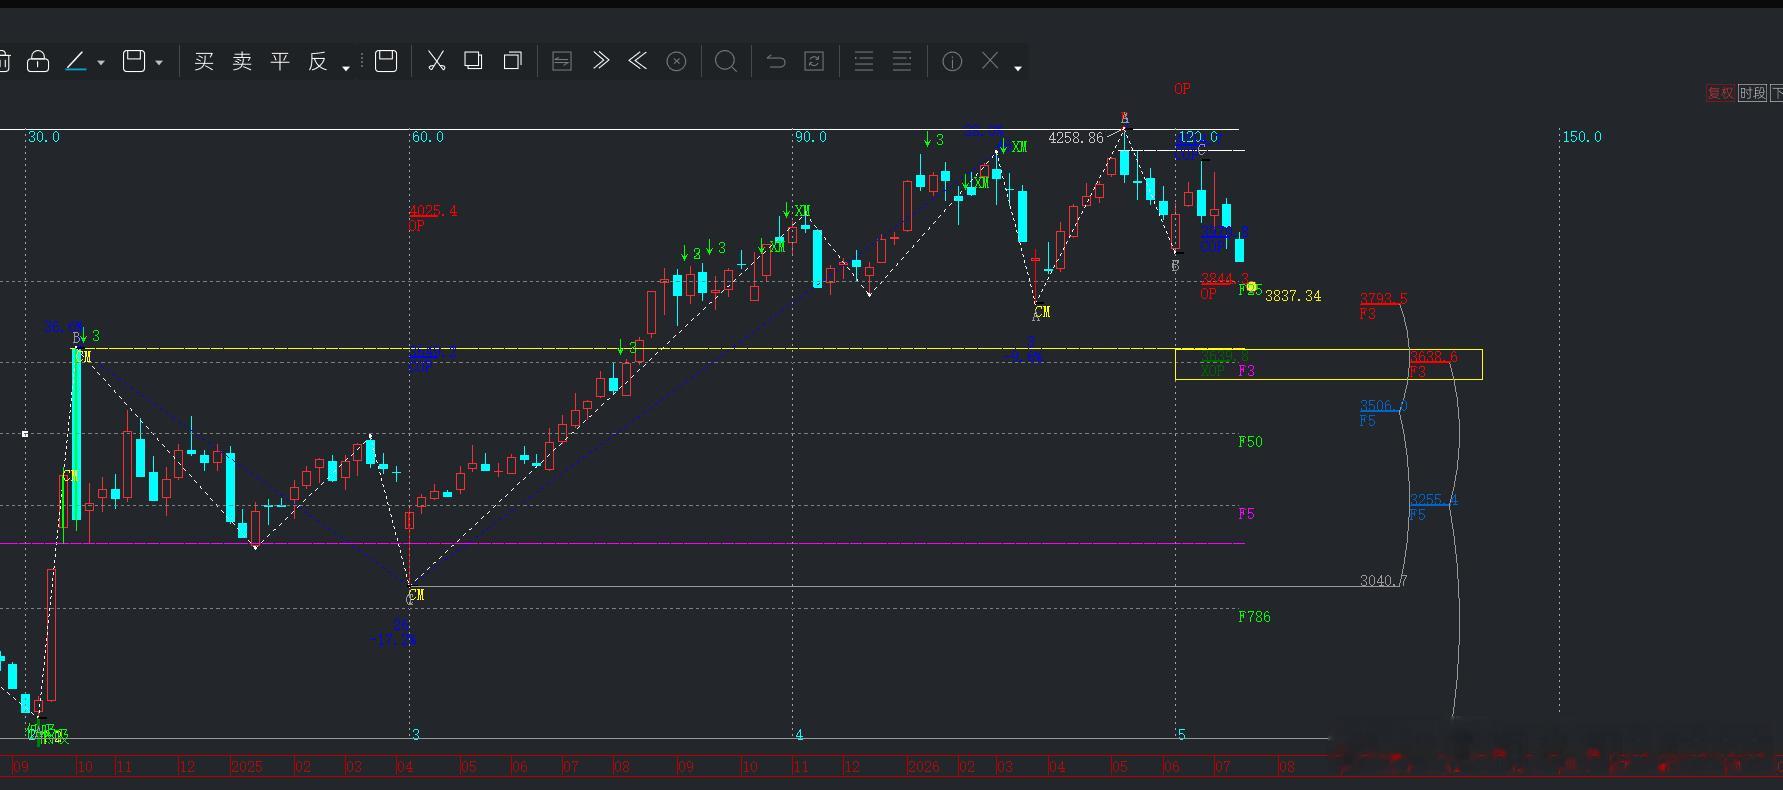Expand the trade actions dropdown arrow
Image resolution: width=1783 pixels, height=790 pixels.
point(346,68)
